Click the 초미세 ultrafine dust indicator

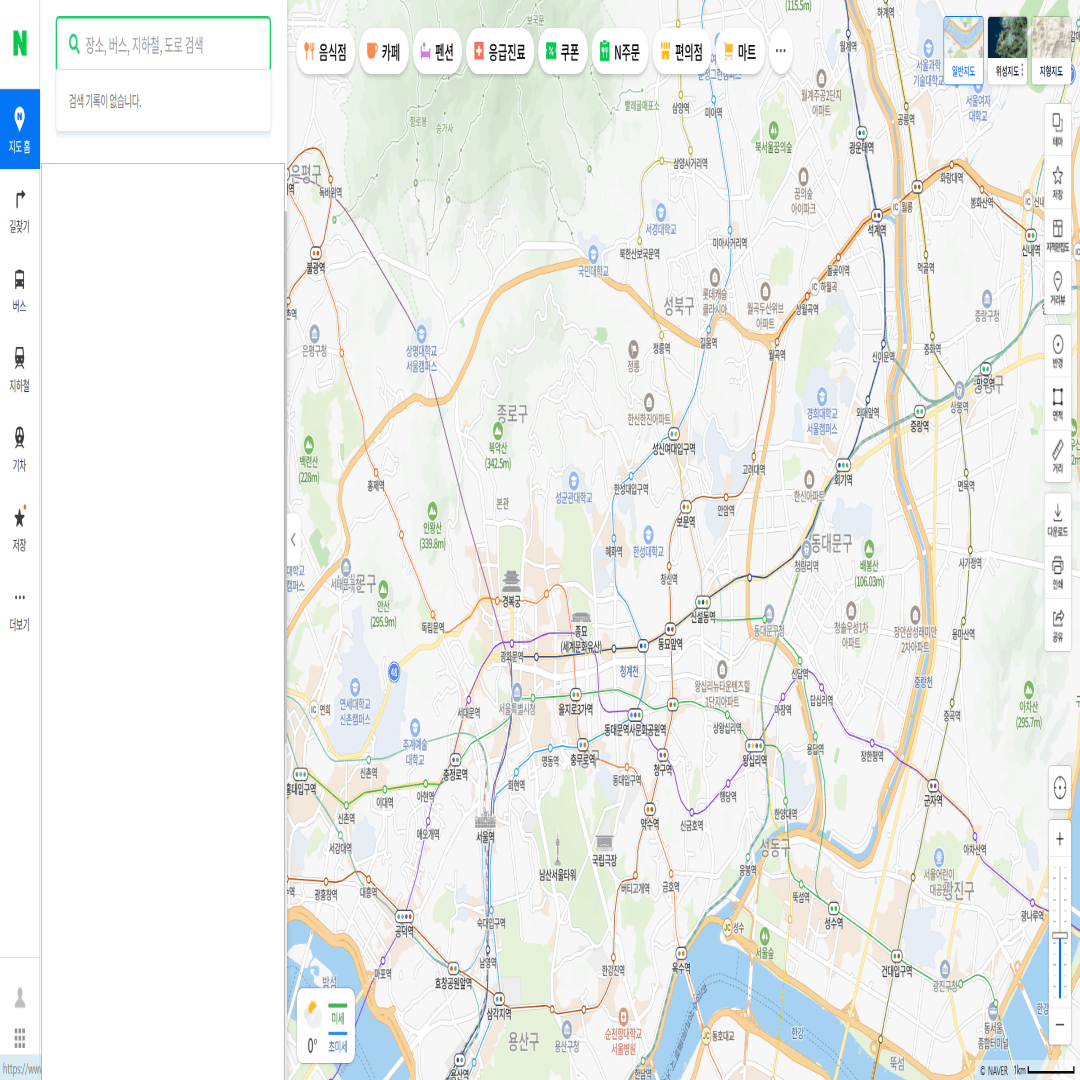coord(338,1041)
